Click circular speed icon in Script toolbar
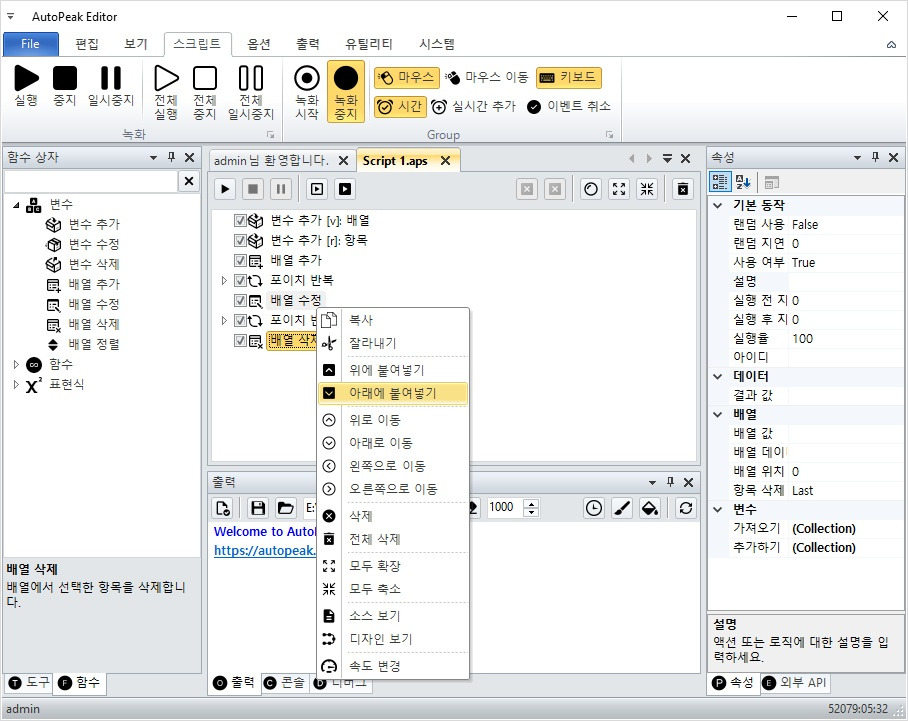 click(x=591, y=189)
